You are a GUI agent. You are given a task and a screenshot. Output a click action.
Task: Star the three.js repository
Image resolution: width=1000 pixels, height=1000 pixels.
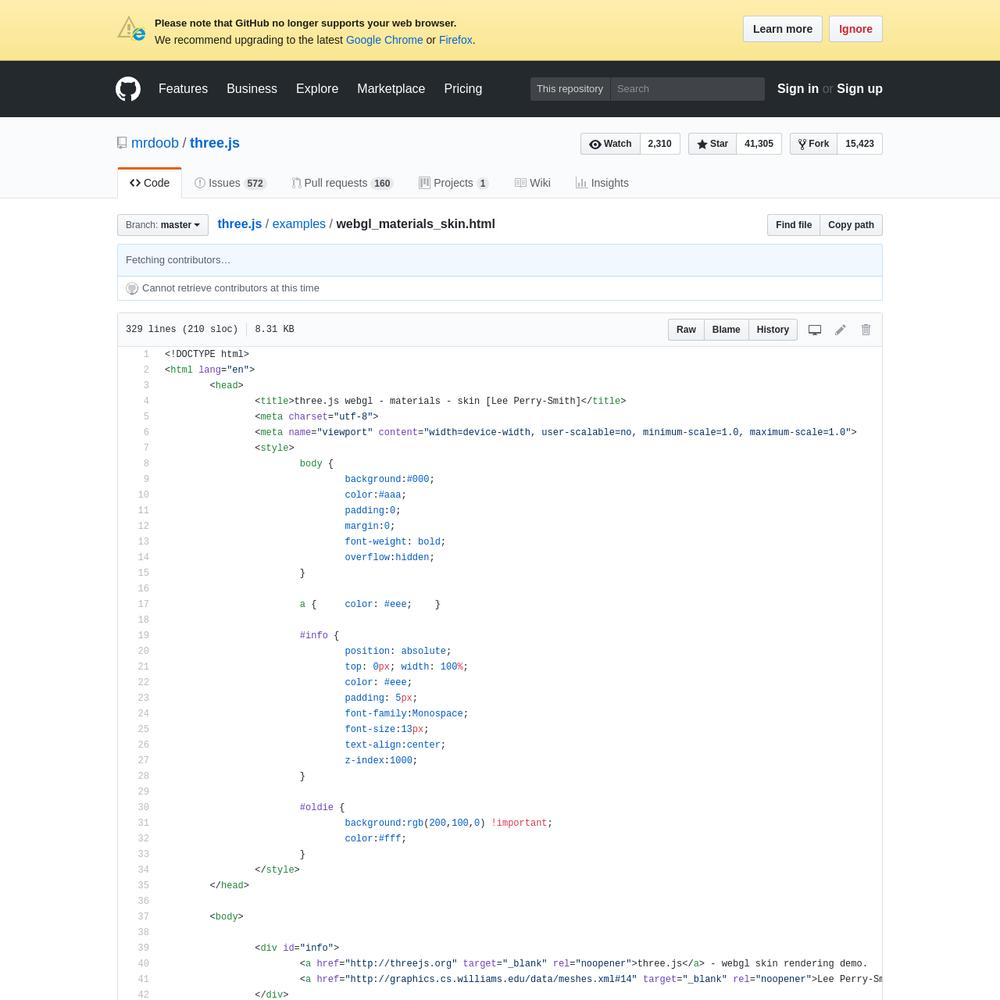coord(712,143)
